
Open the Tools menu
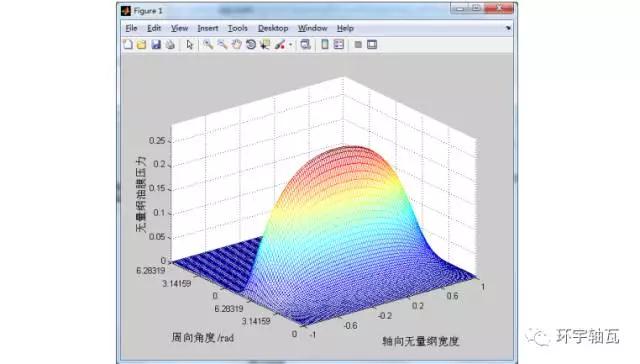238,28
